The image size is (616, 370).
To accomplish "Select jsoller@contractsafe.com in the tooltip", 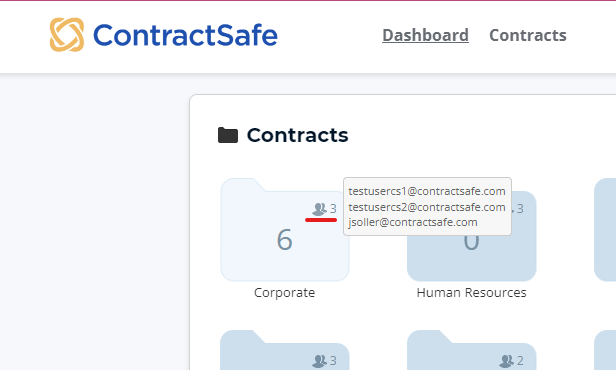I will [x=412, y=222].
